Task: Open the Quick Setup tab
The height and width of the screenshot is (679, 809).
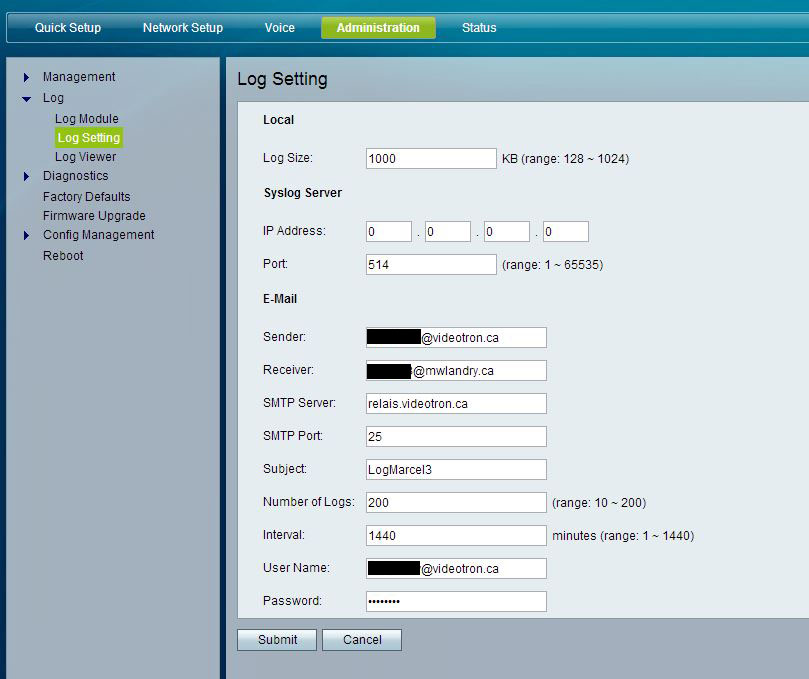Action: tap(68, 28)
